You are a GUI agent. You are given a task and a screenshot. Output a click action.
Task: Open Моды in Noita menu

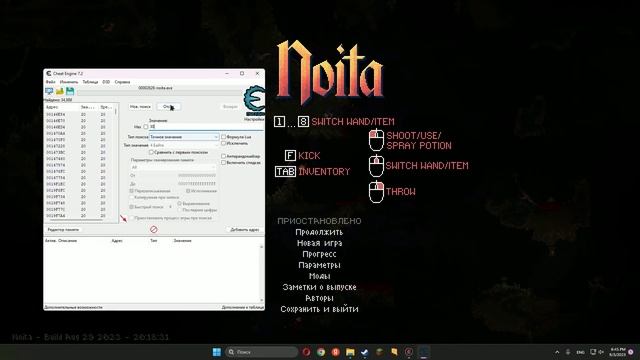[x=319, y=276]
